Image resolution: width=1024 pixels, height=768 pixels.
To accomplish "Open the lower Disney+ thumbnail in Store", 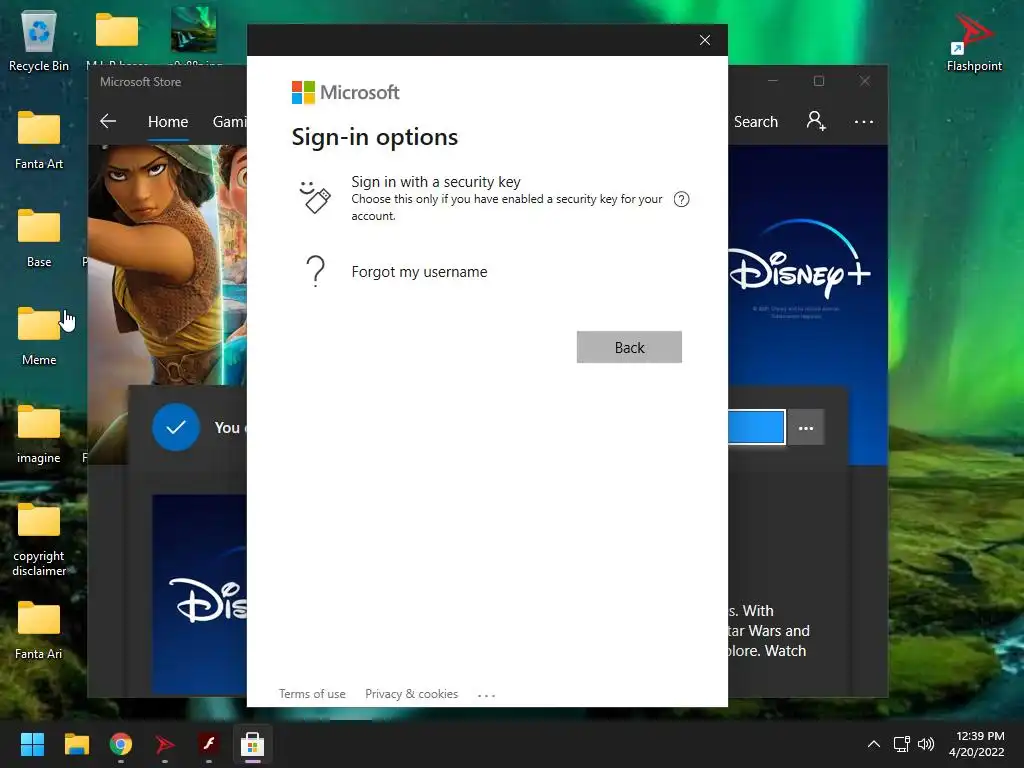I will (x=199, y=593).
